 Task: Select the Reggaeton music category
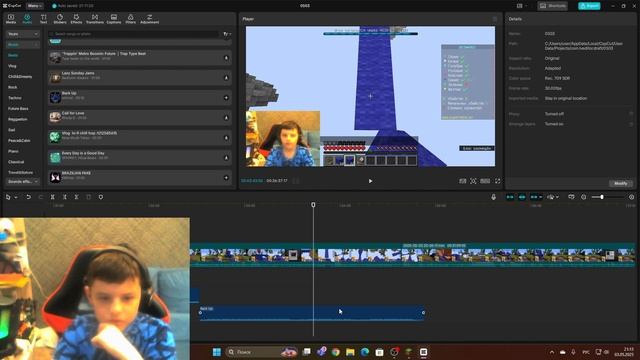[x=18, y=119]
